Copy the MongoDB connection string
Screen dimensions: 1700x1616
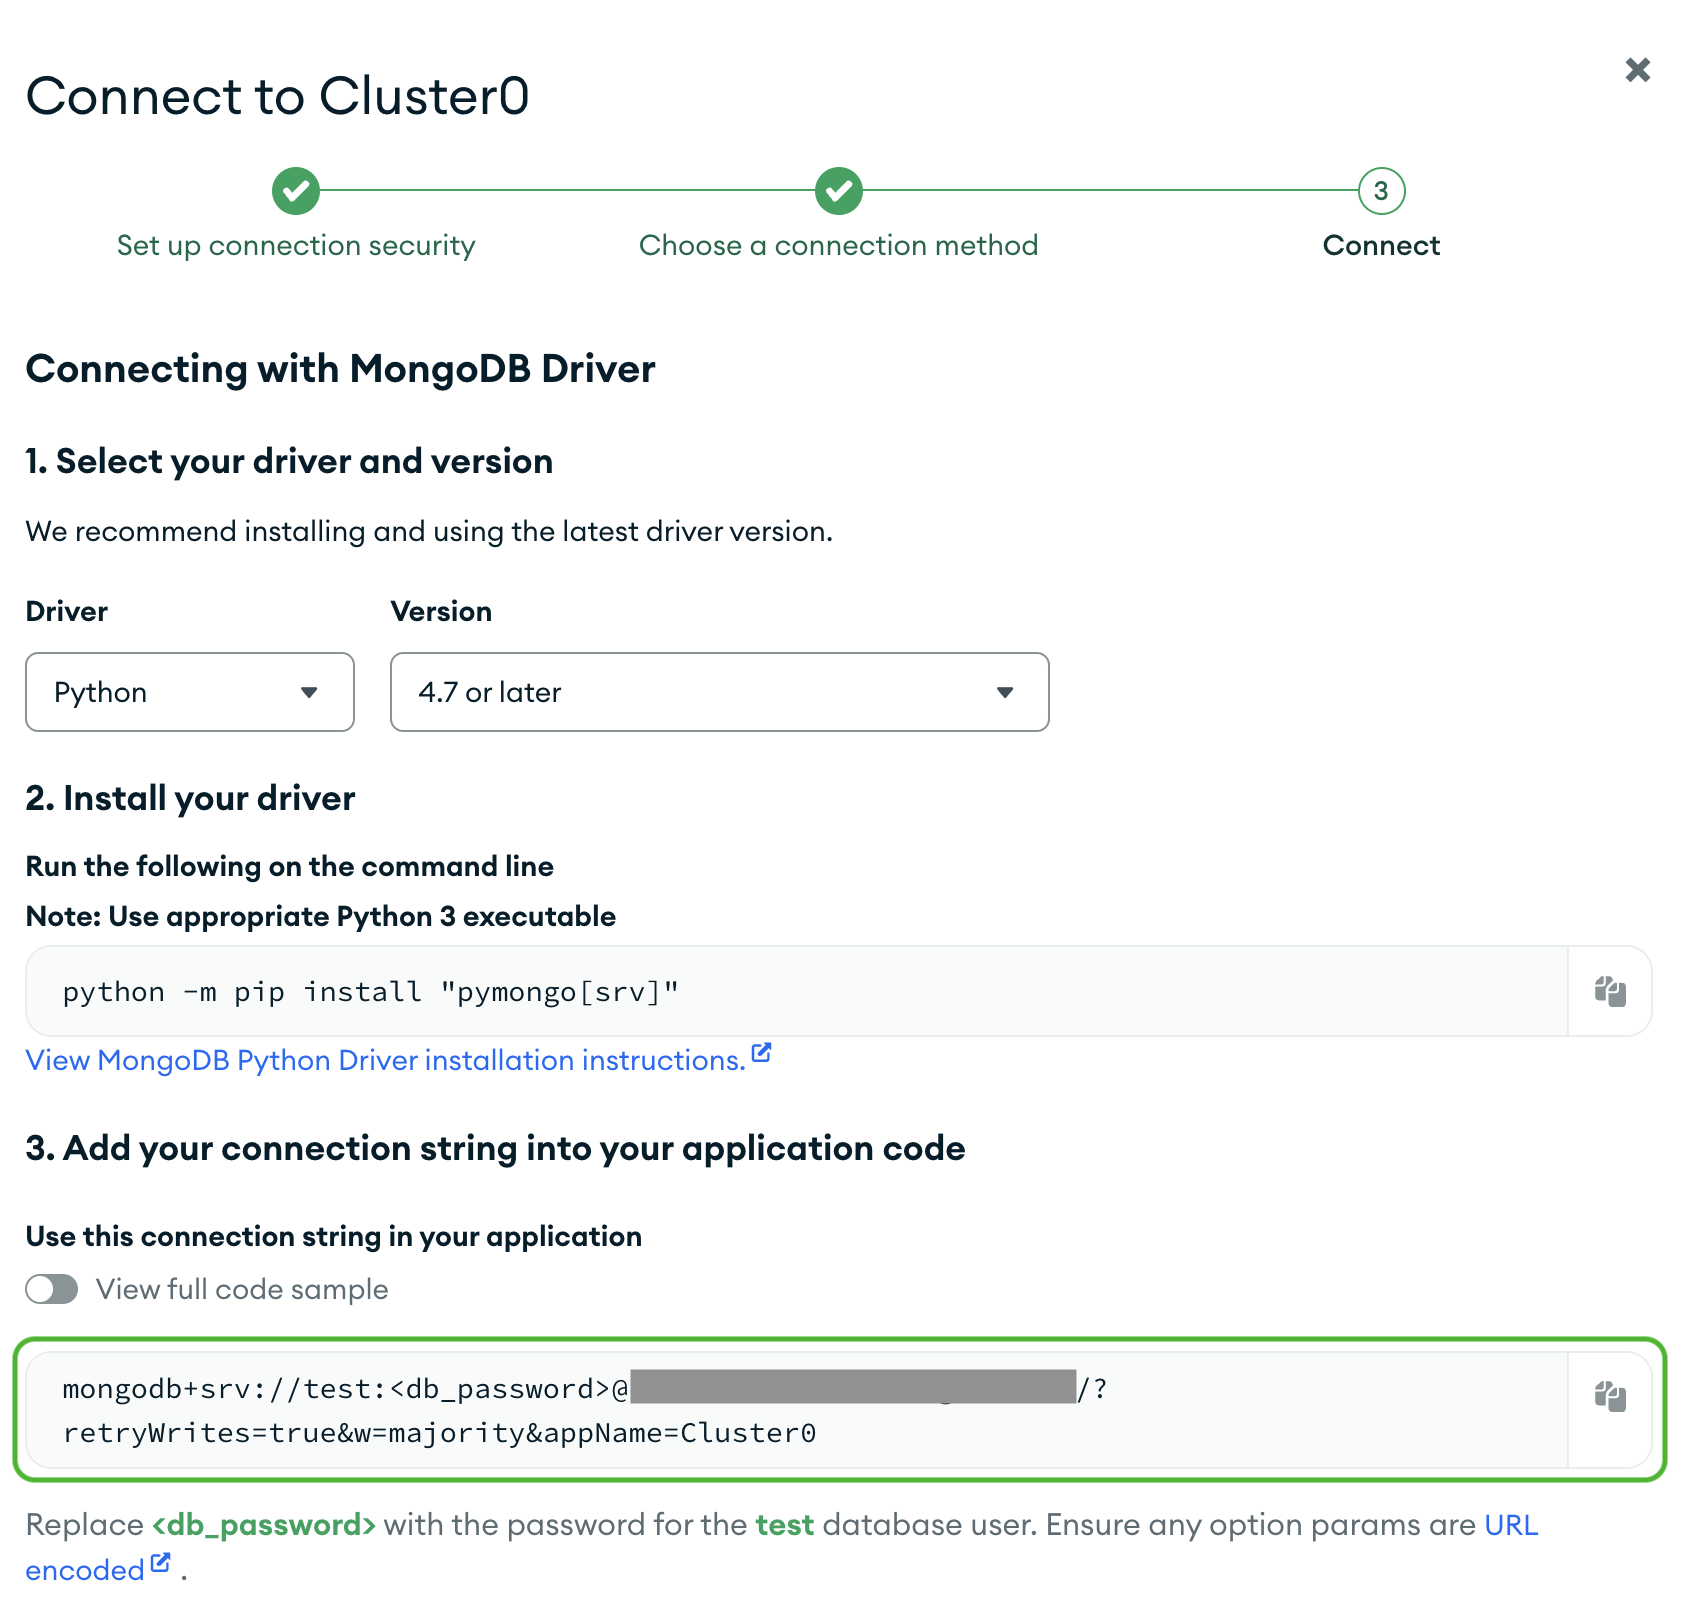click(1610, 1396)
